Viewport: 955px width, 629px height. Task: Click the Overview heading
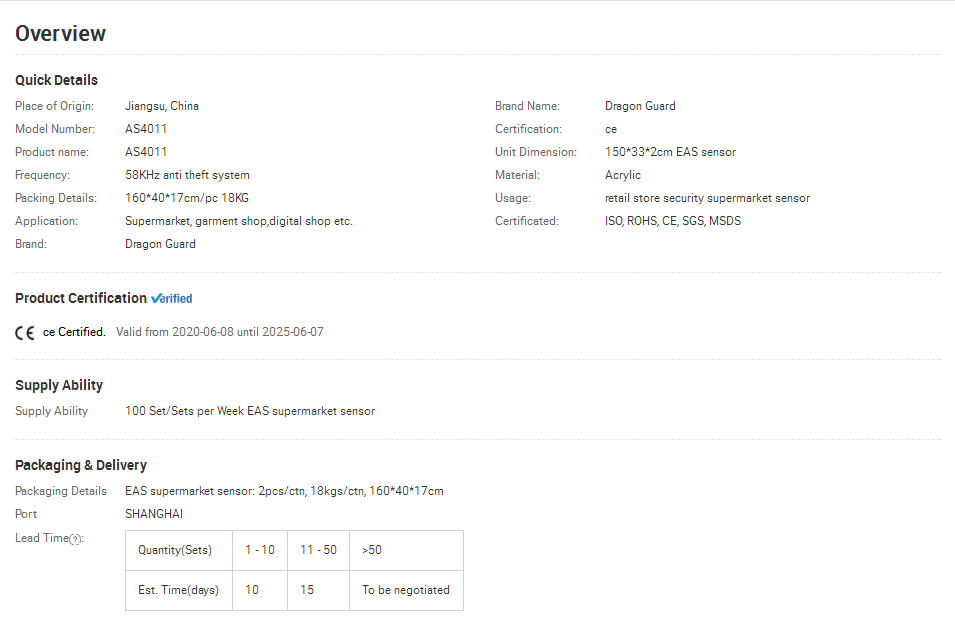(x=60, y=33)
